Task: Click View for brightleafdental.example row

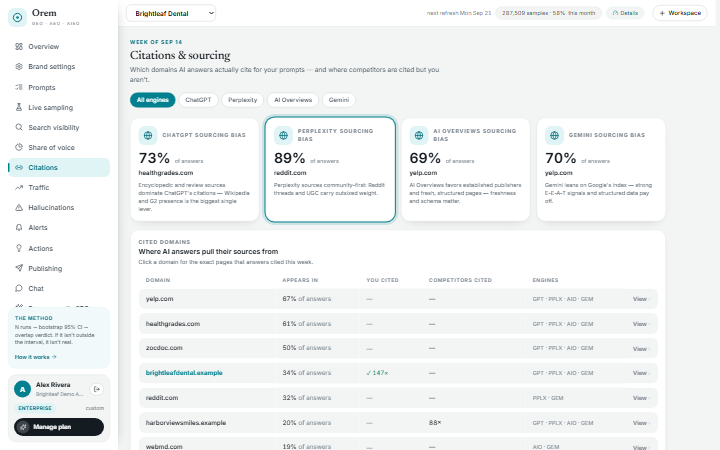Action: coord(641,373)
